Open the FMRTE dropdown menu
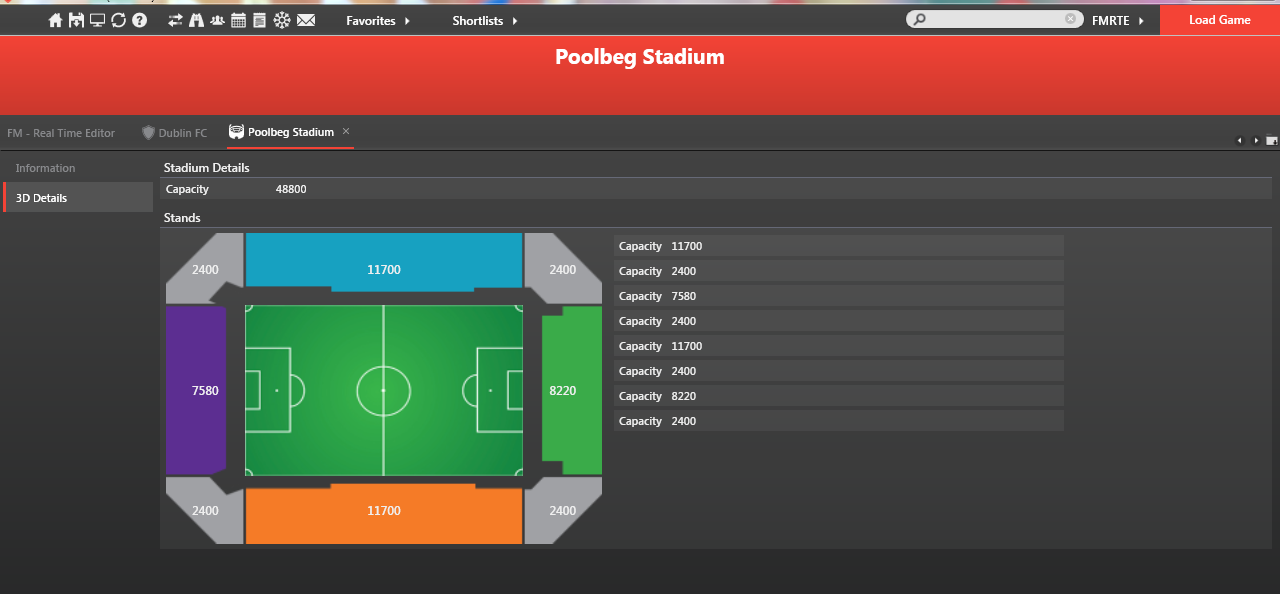Image resolution: width=1280 pixels, height=594 pixels. pos(1118,20)
